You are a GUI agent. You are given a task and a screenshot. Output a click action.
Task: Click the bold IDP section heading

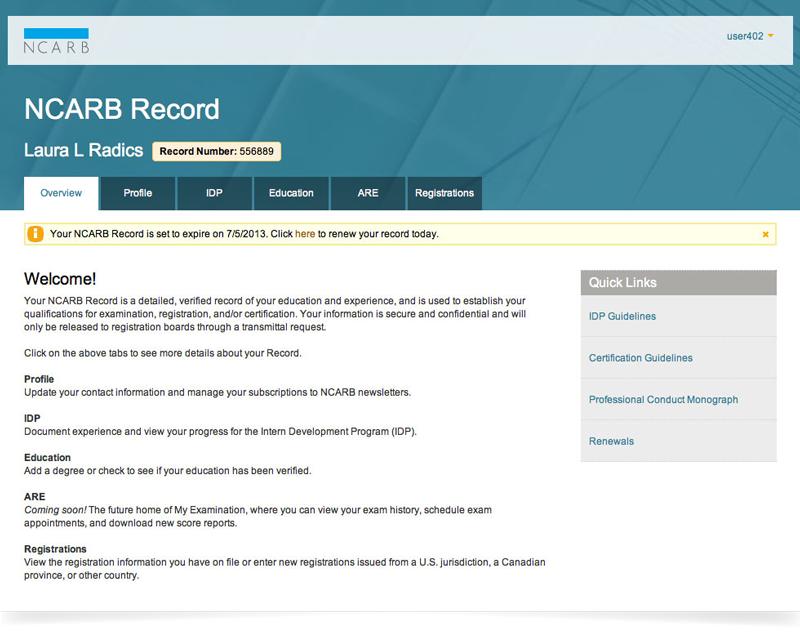32,418
